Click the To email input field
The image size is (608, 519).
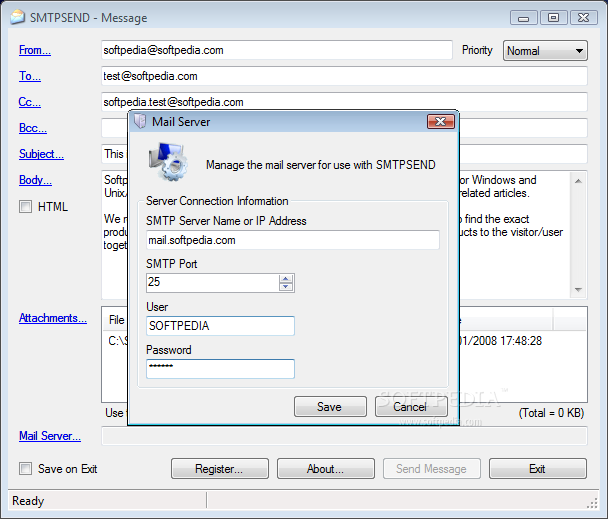coord(344,76)
